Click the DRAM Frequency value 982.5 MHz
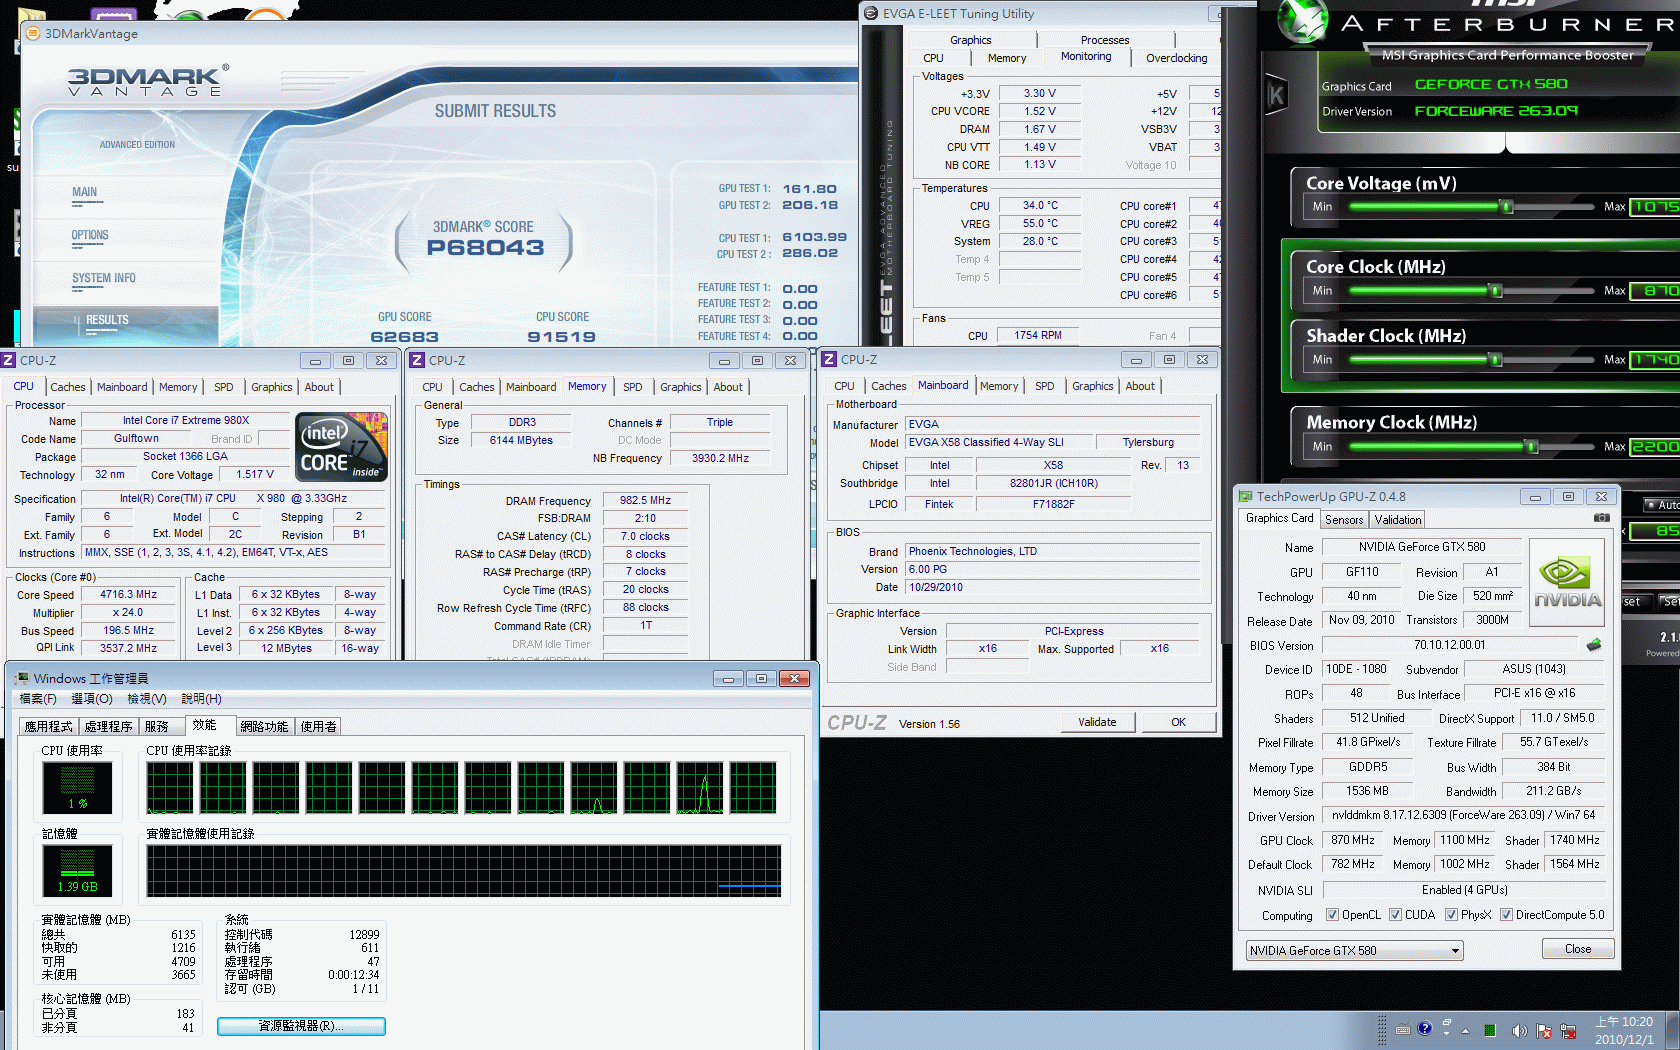Image resolution: width=1680 pixels, height=1050 pixels. [645, 500]
